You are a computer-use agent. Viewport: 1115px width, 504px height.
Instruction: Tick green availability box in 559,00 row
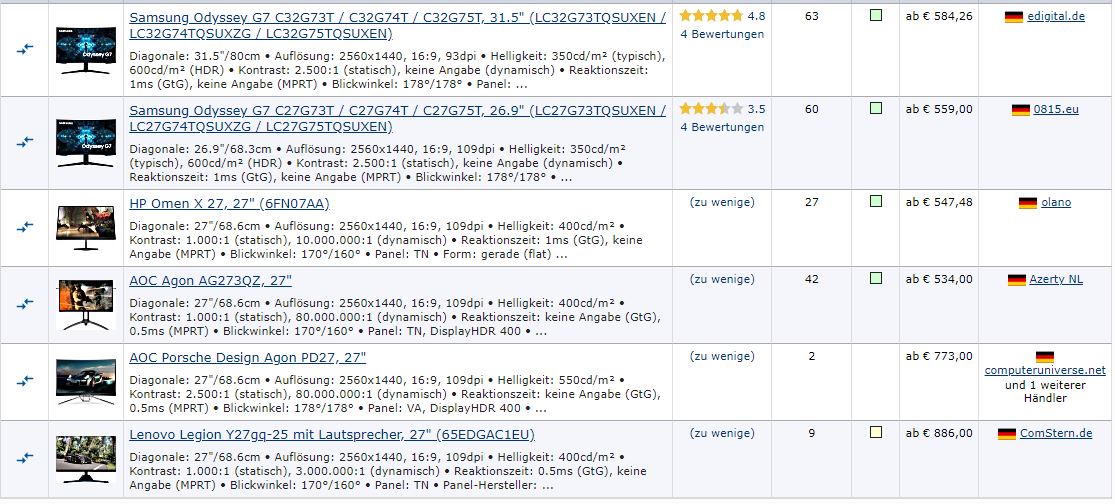pos(875,108)
